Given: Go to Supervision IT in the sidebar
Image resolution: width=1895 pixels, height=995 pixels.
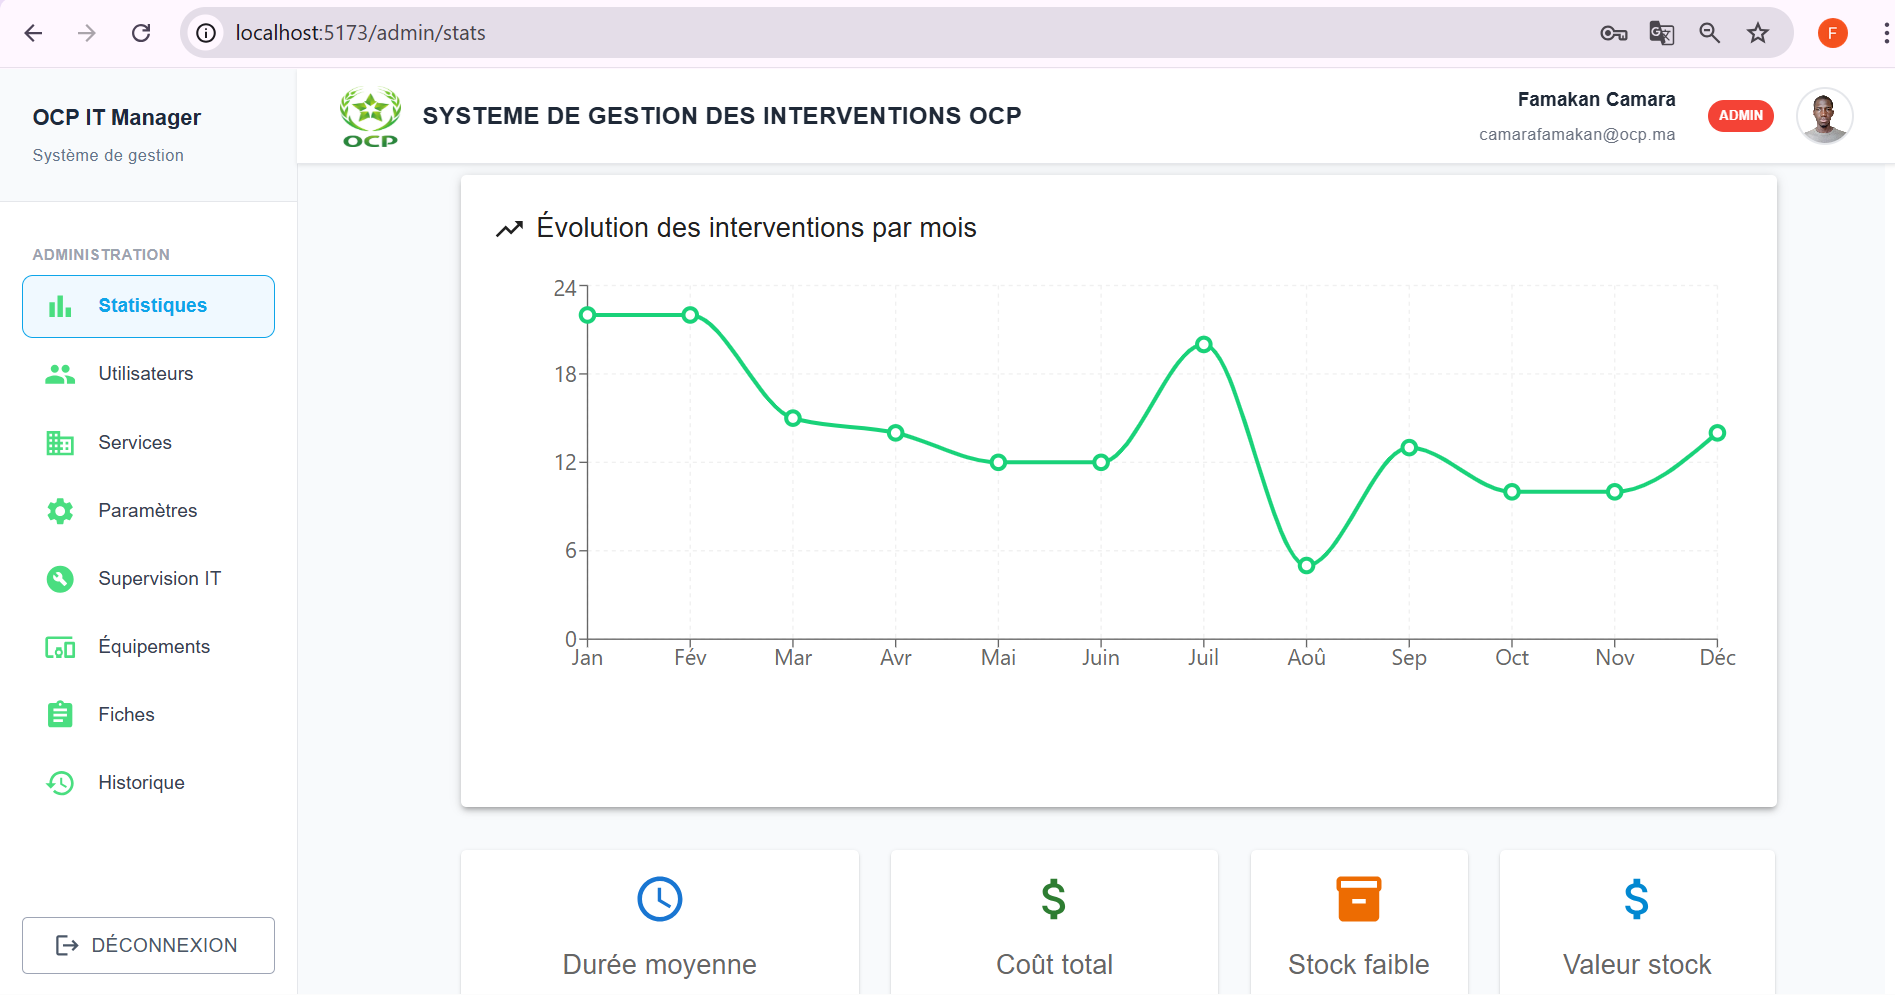Looking at the screenshot, I should tap(159, 579).
